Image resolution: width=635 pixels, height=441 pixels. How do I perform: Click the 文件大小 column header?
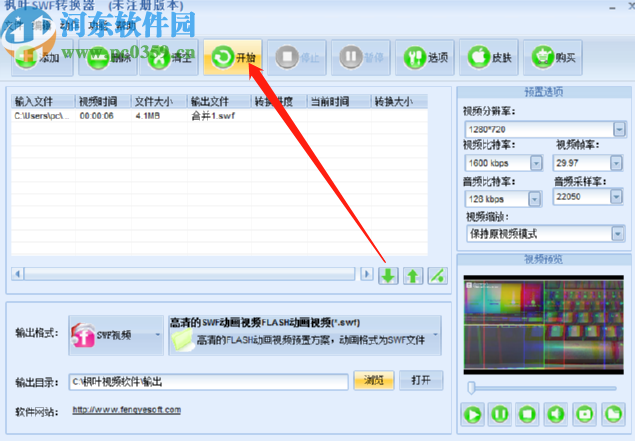pyautogui.click(x=159, y=101)
